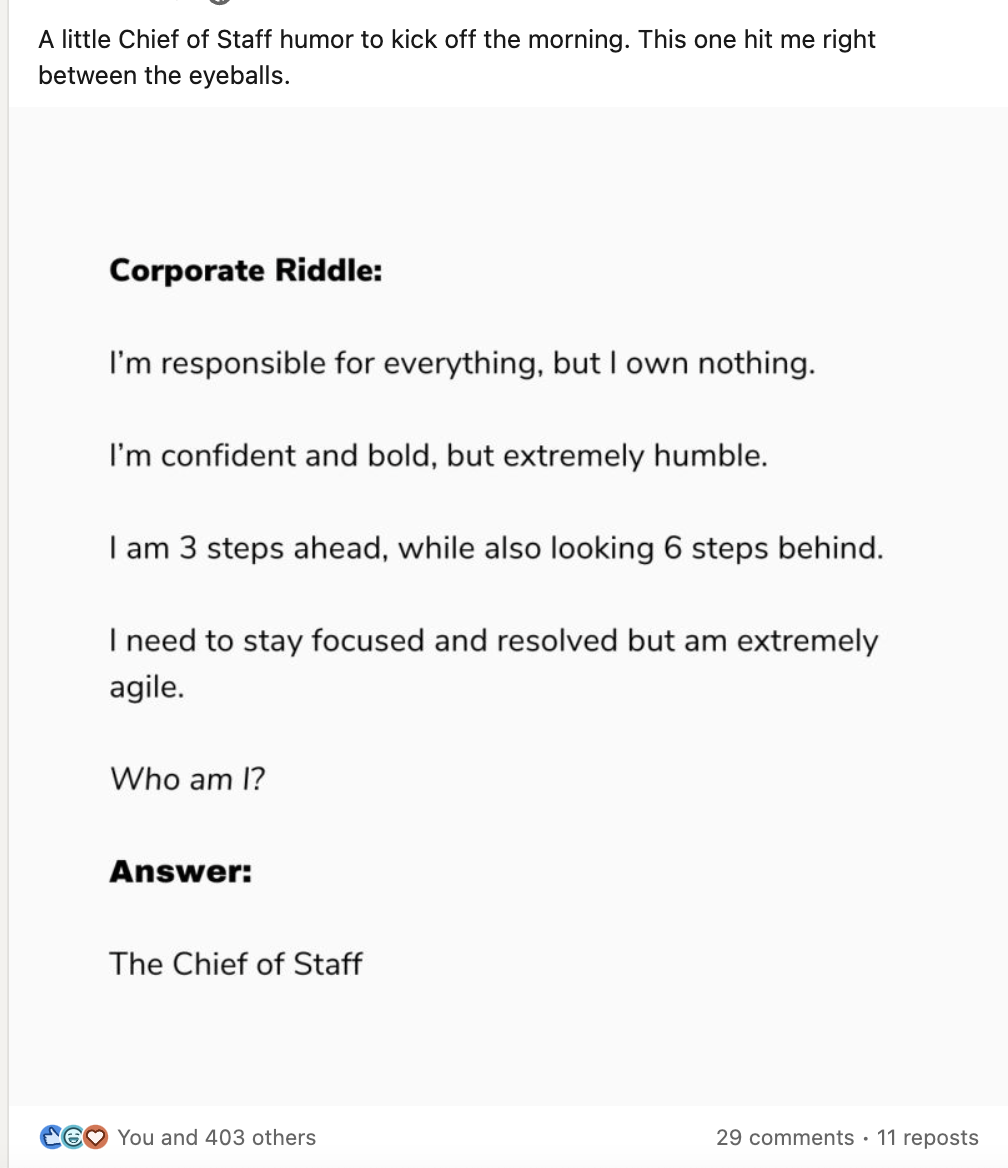The image size is (1008, 1168).
Task: Click the word 'agile.' in the image
Action: (147, 688)
